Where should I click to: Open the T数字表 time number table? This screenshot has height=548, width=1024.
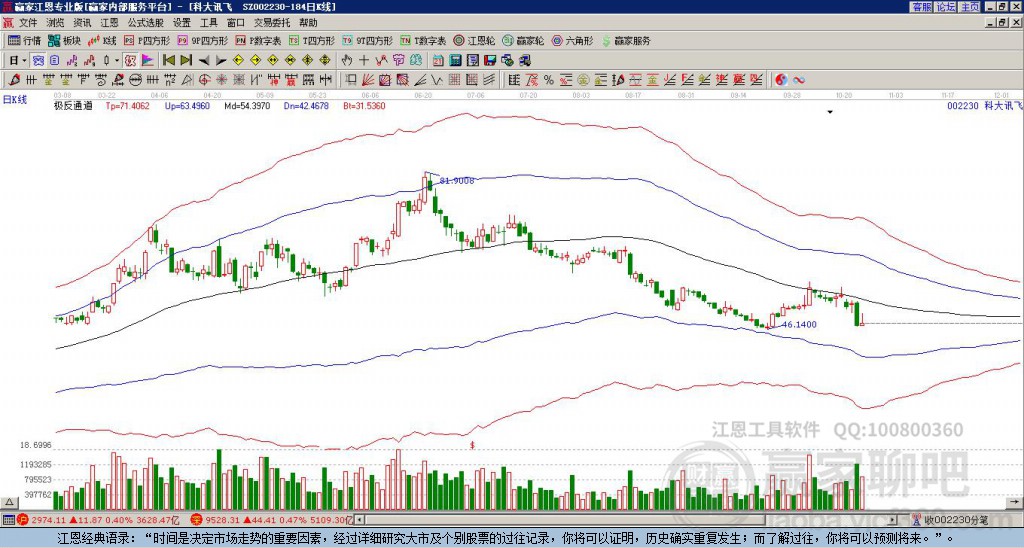(423, 40)
